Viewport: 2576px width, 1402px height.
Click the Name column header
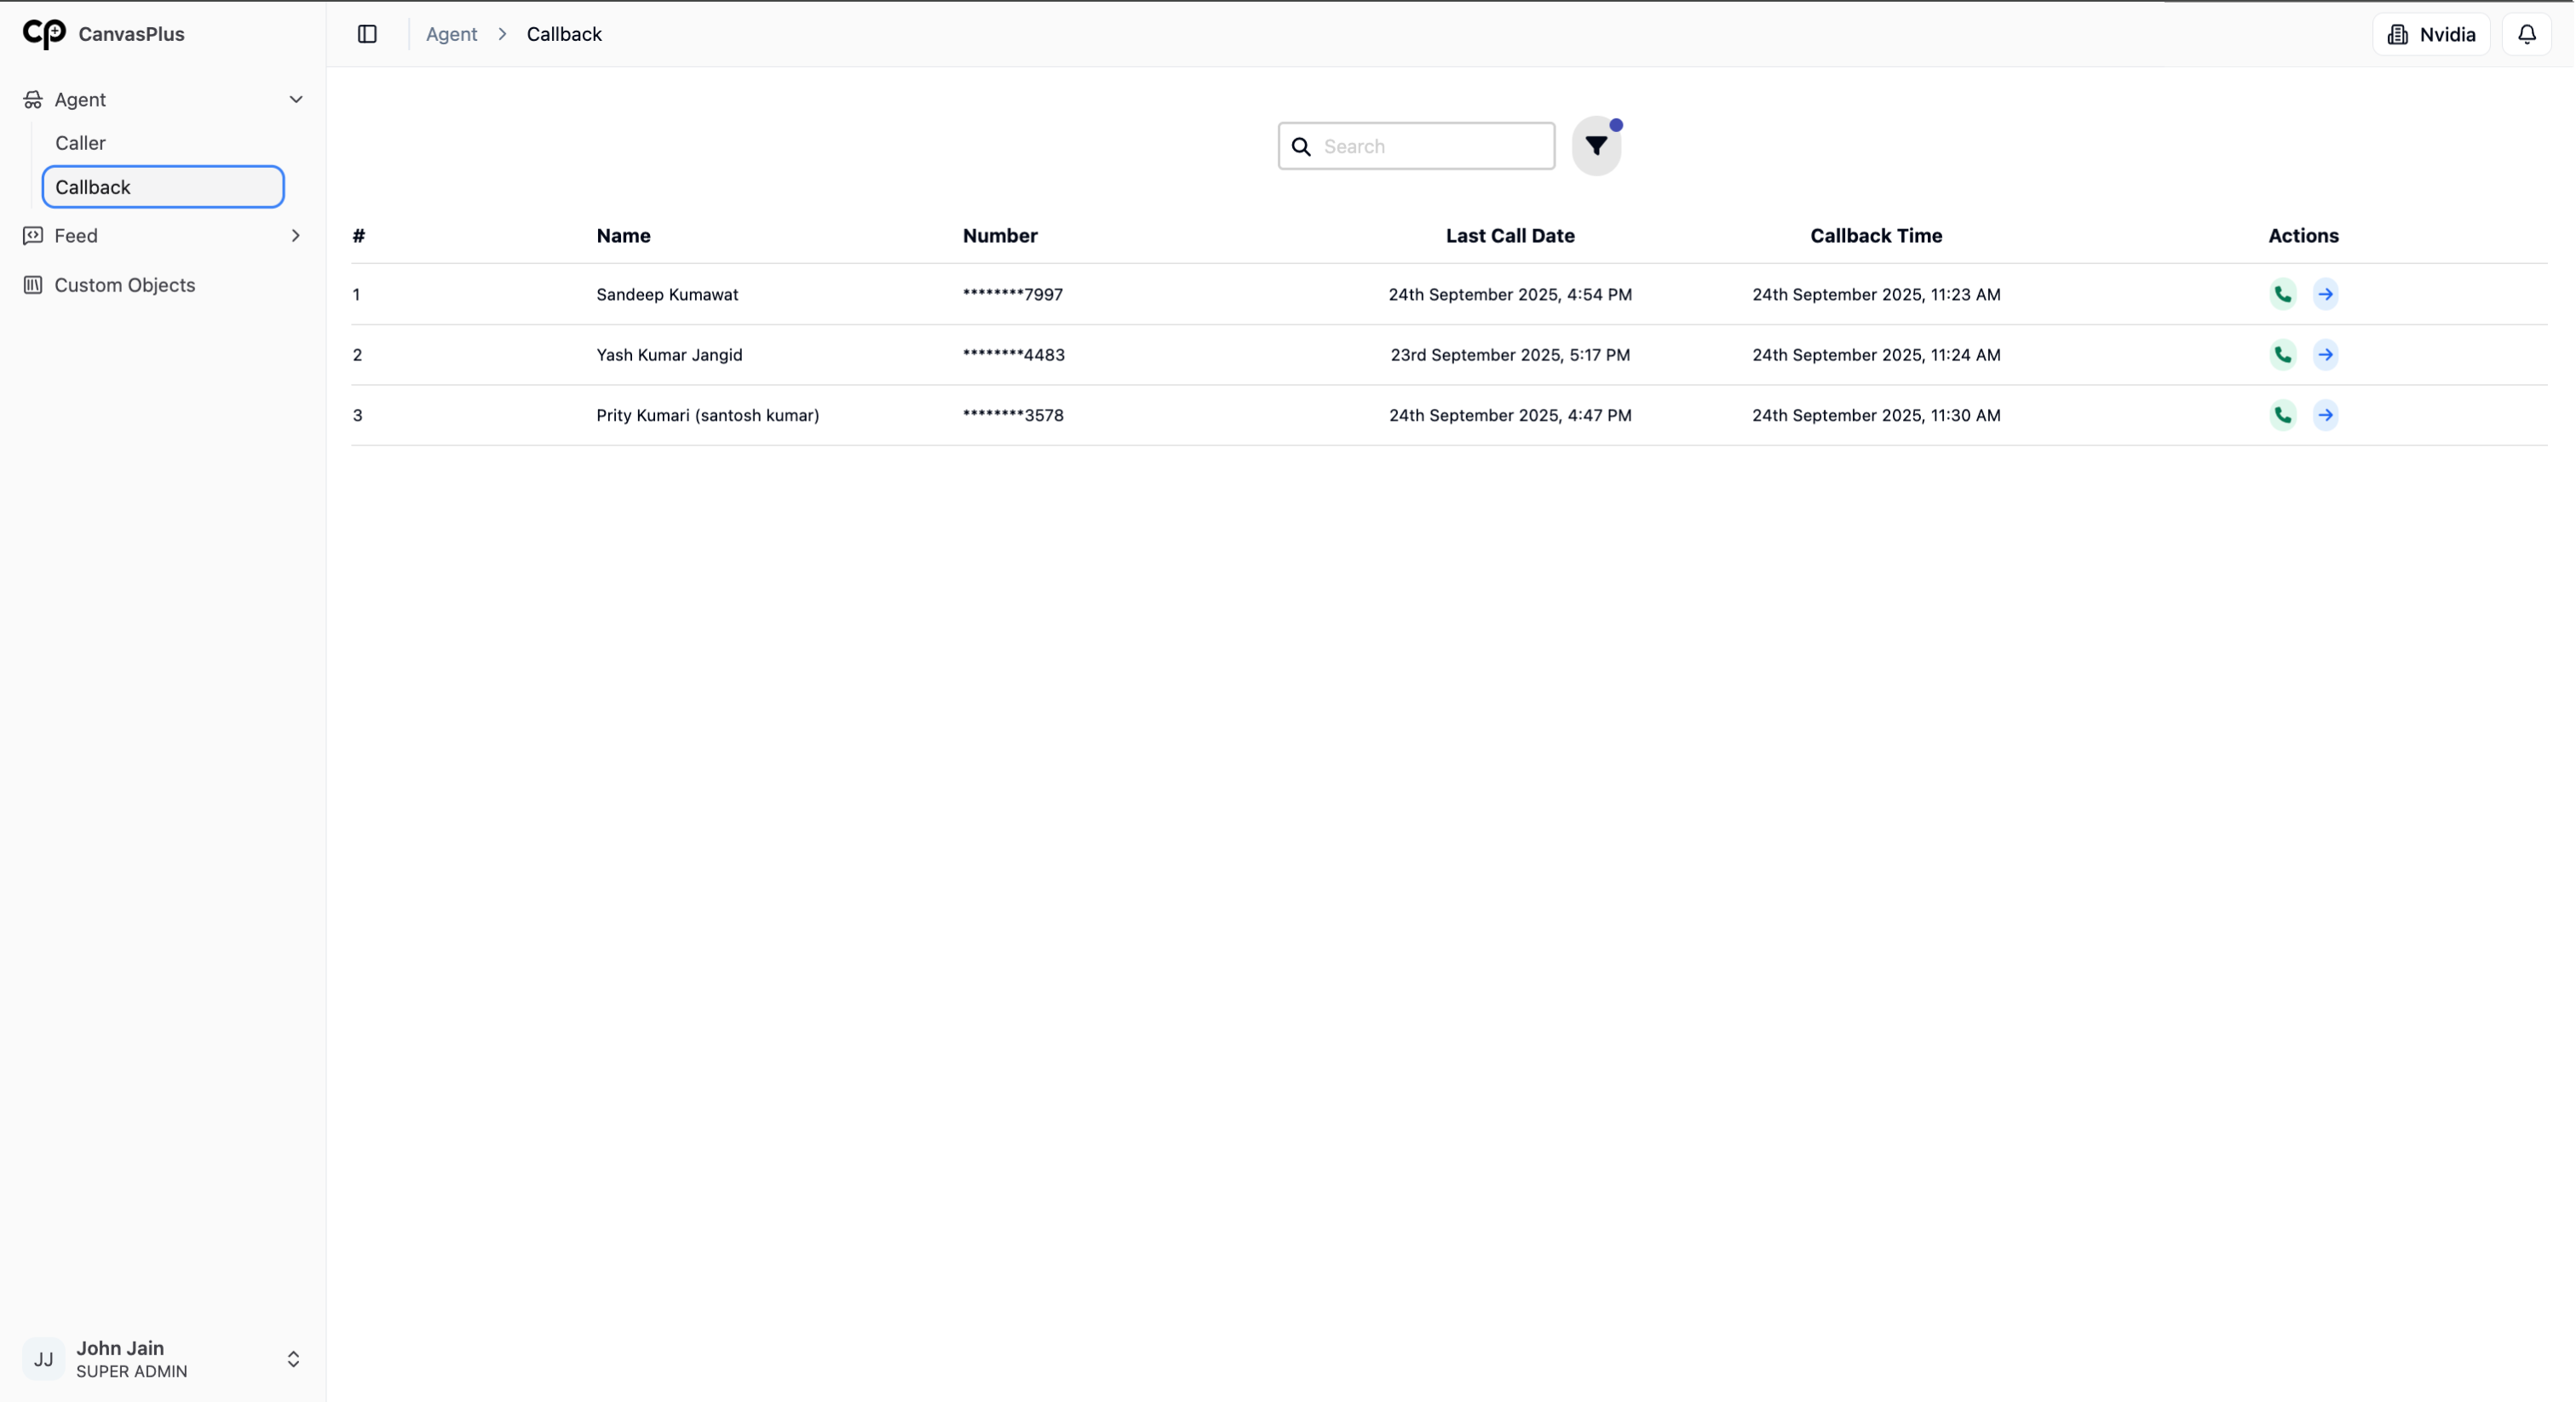[624, 236]
